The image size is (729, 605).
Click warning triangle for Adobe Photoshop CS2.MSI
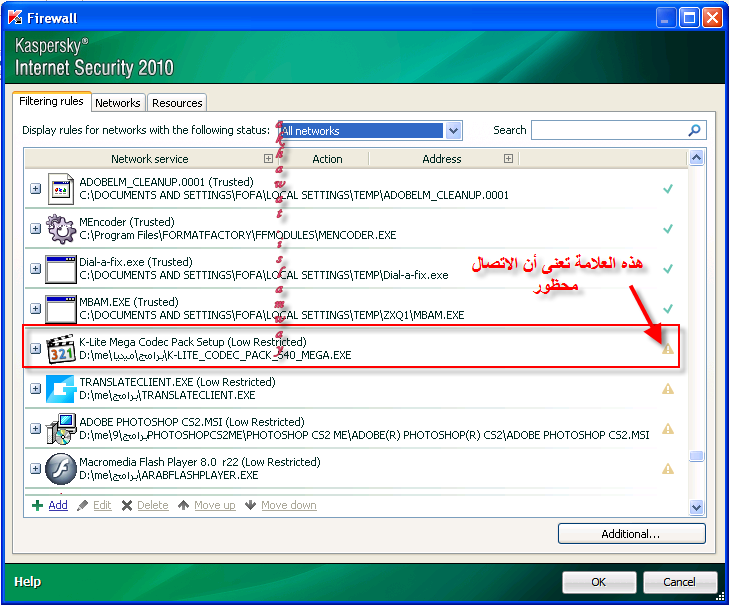click(x=668, y=429)
